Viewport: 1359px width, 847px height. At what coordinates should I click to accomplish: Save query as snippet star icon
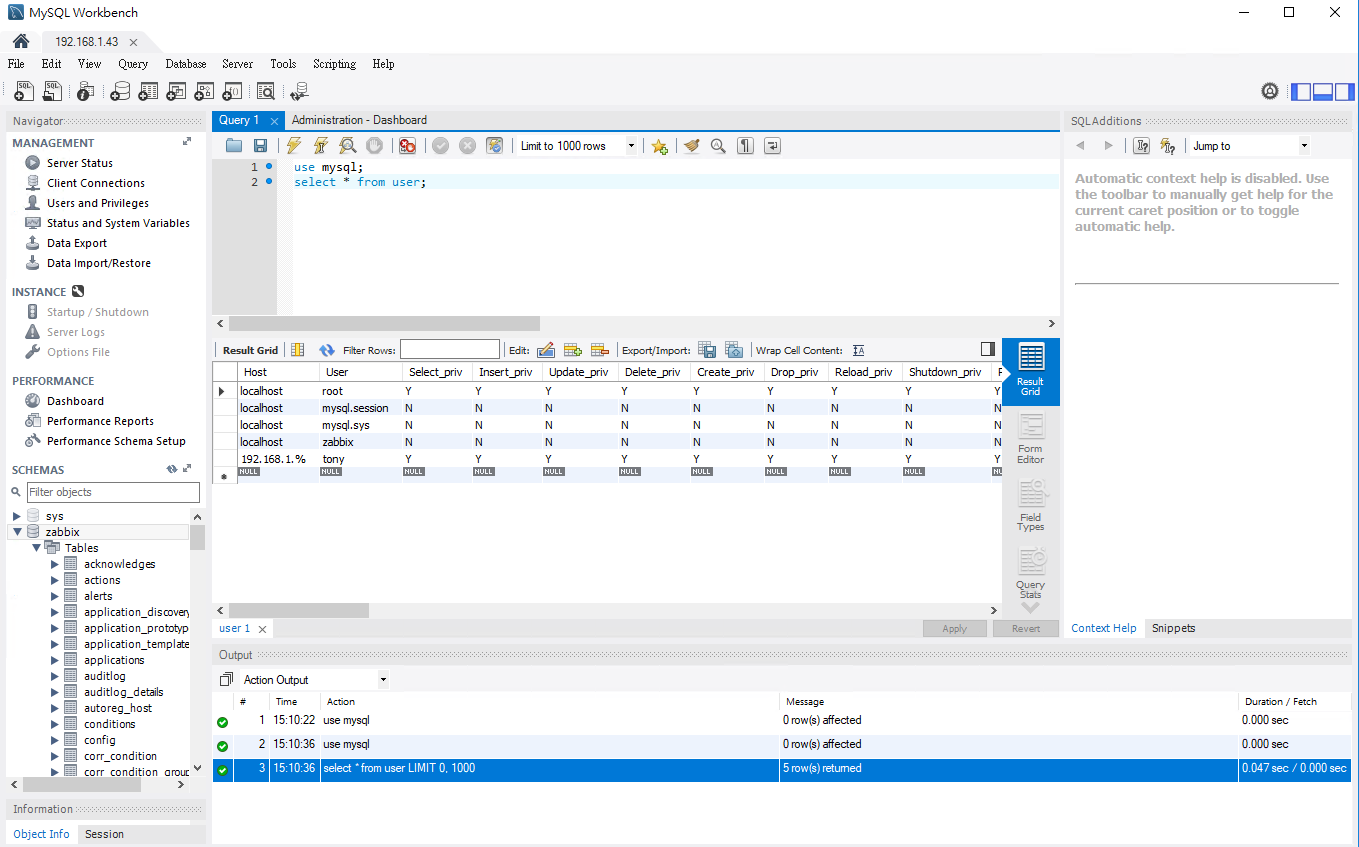point(659,146)
